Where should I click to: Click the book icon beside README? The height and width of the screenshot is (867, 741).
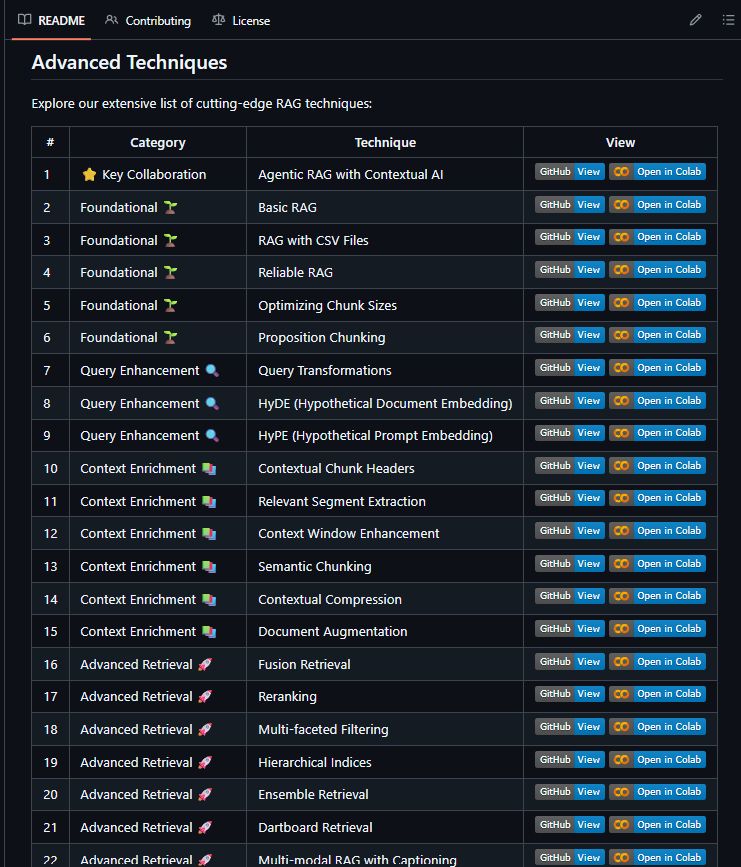tap(24, 20)
